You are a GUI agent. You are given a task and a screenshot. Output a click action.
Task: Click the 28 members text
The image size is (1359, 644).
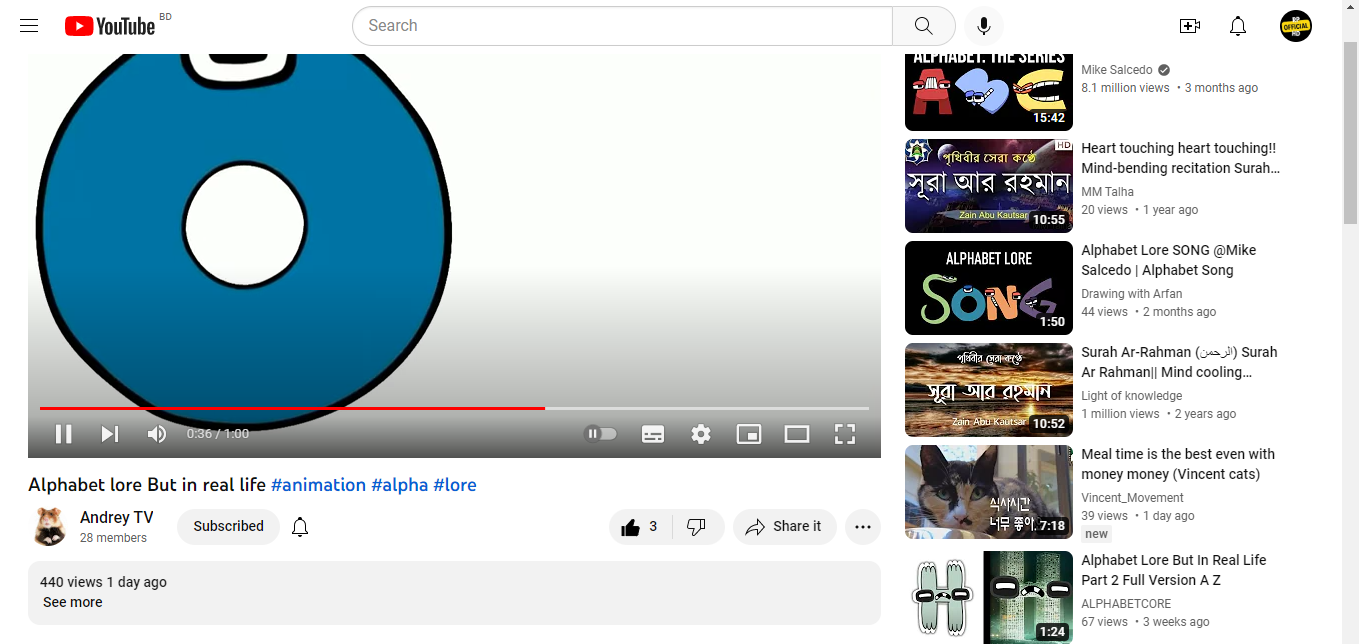[113, 538]
